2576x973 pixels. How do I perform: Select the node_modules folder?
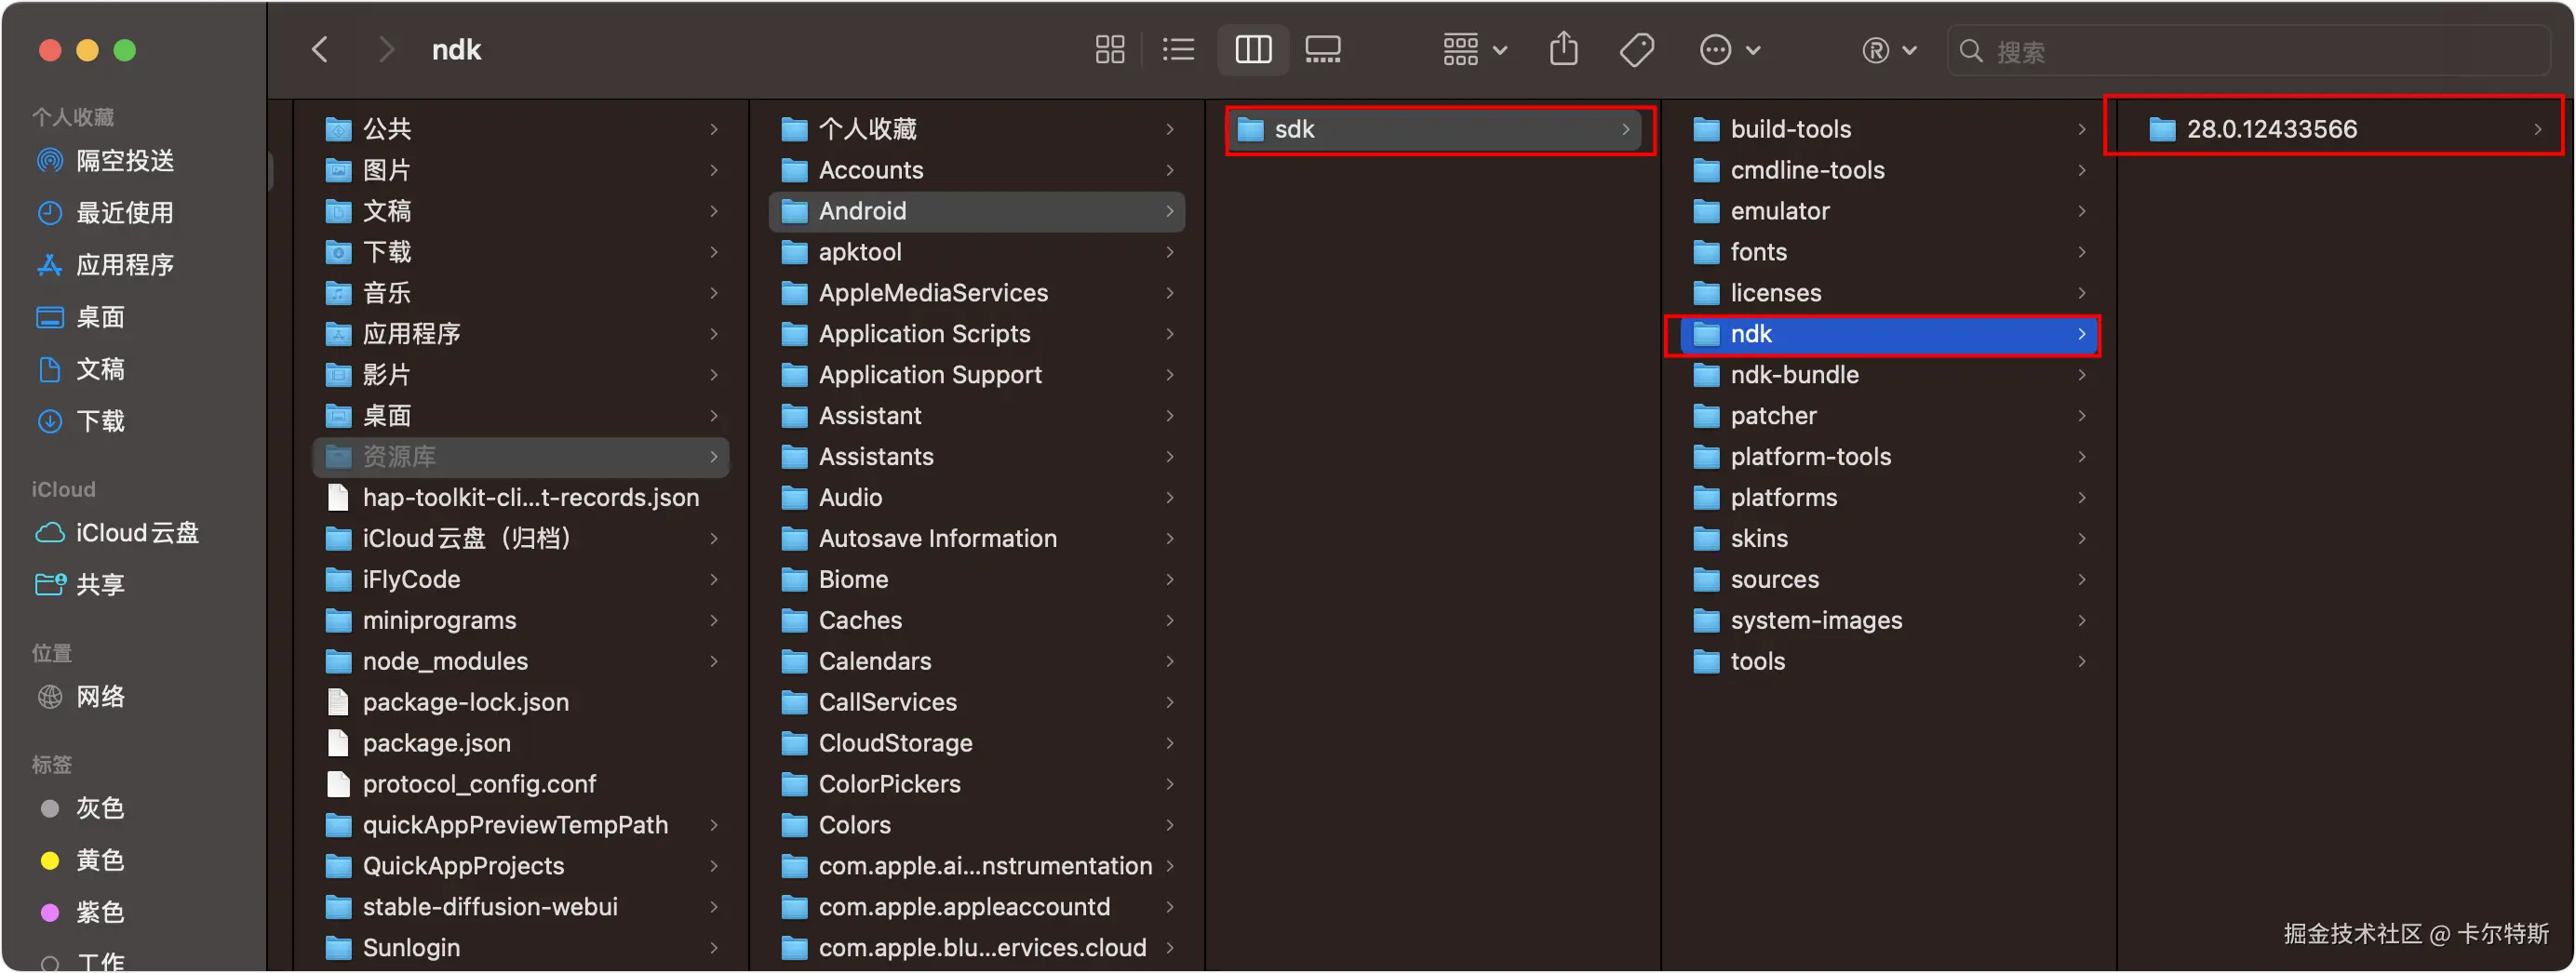click(x=521, y=662)
